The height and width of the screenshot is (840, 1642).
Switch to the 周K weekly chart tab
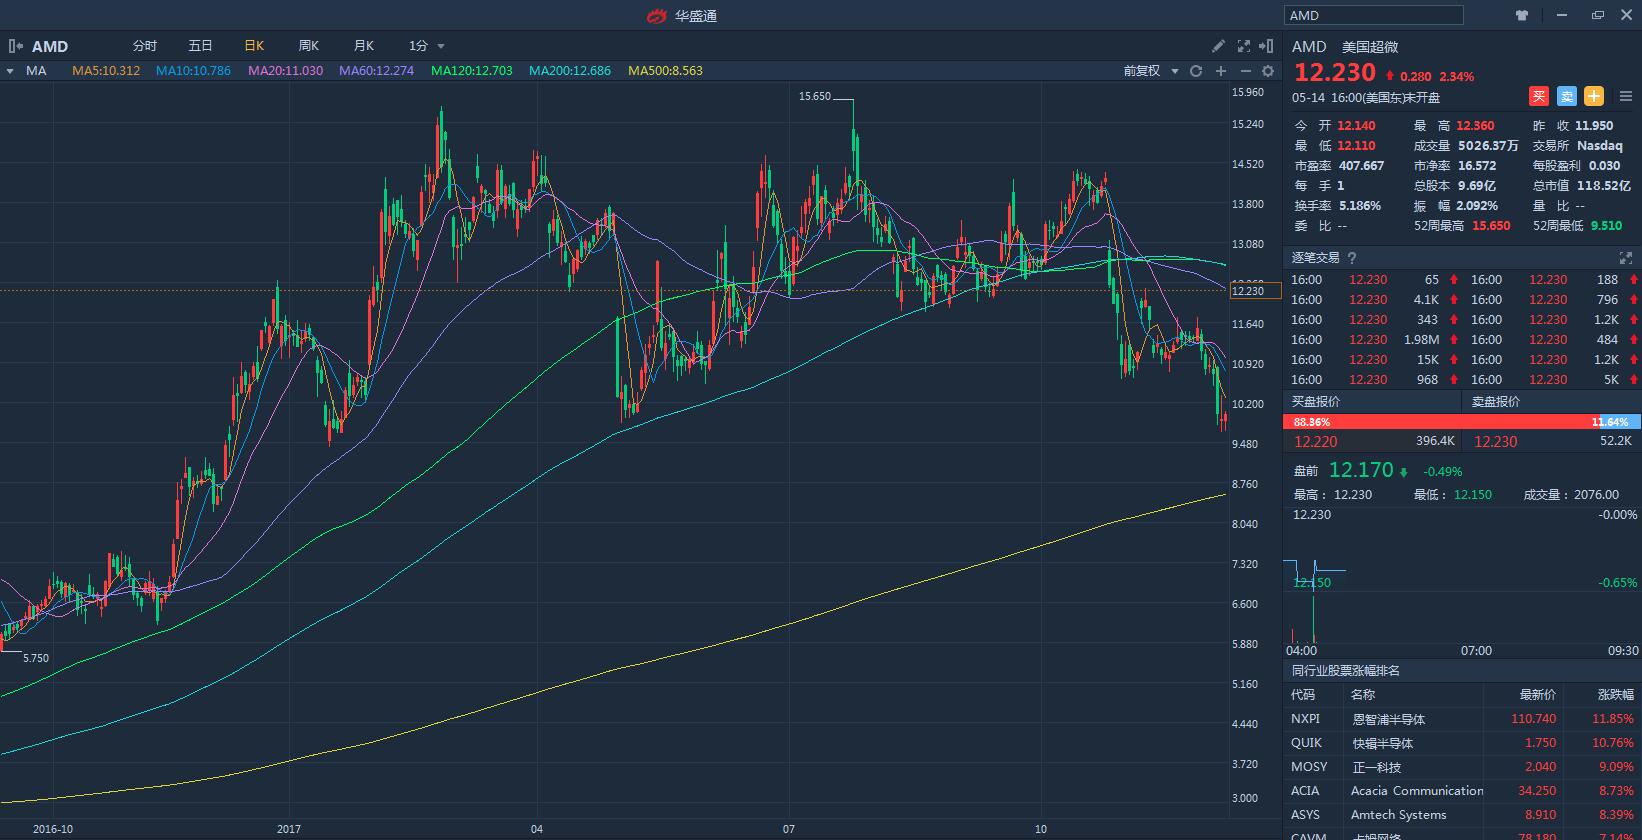click(x=308, y=46)
